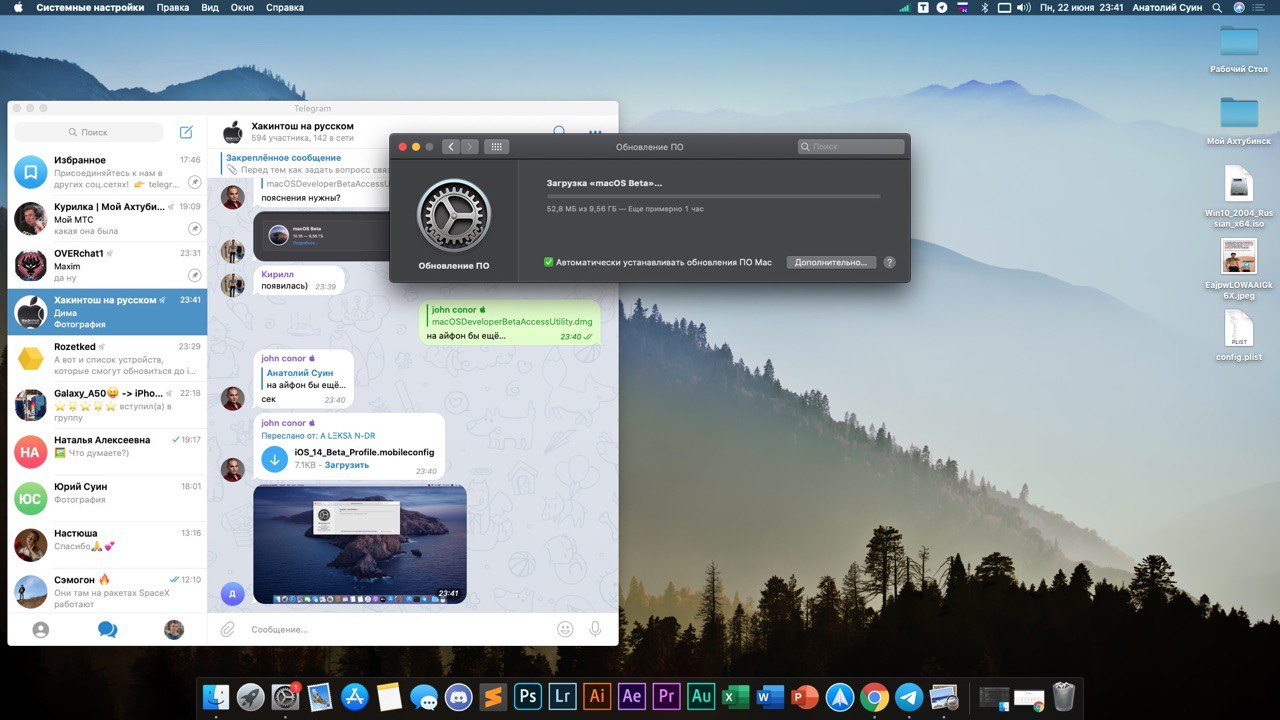Click the paperclip attach file icon
Image resolution: width=1280 pixels, height=720 pixels.
[x=228, y=629]
